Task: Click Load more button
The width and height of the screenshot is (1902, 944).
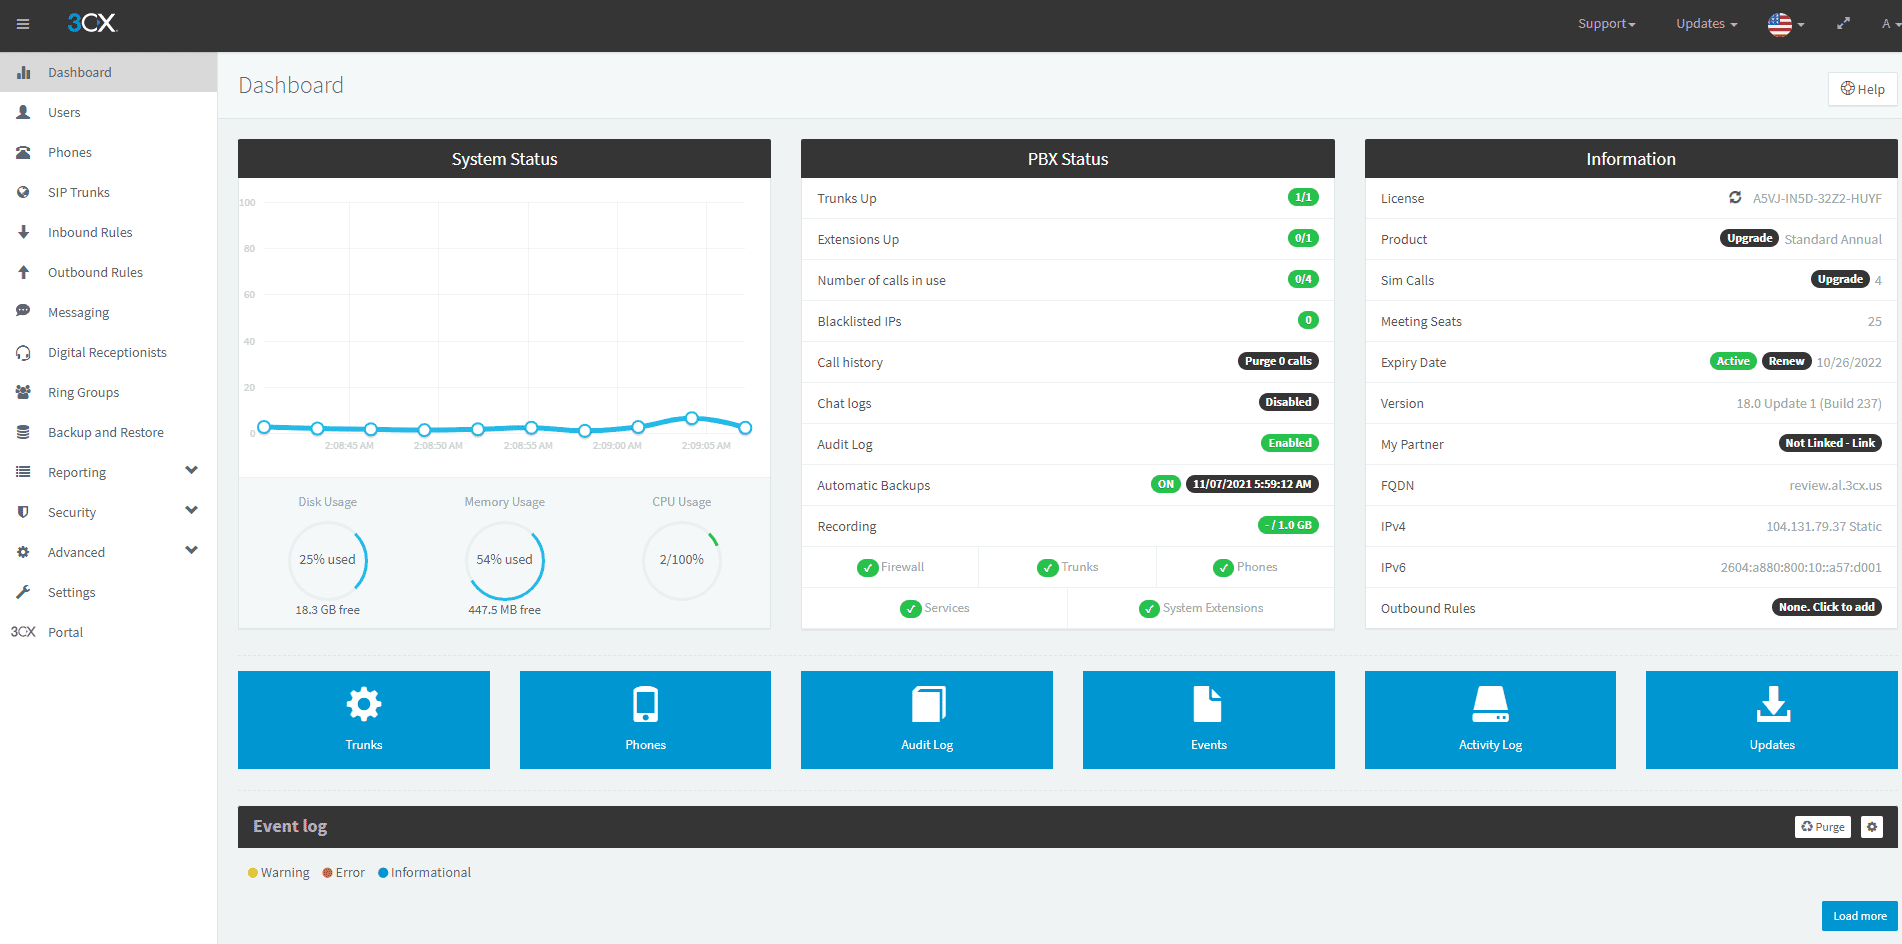Action: 1860,916
